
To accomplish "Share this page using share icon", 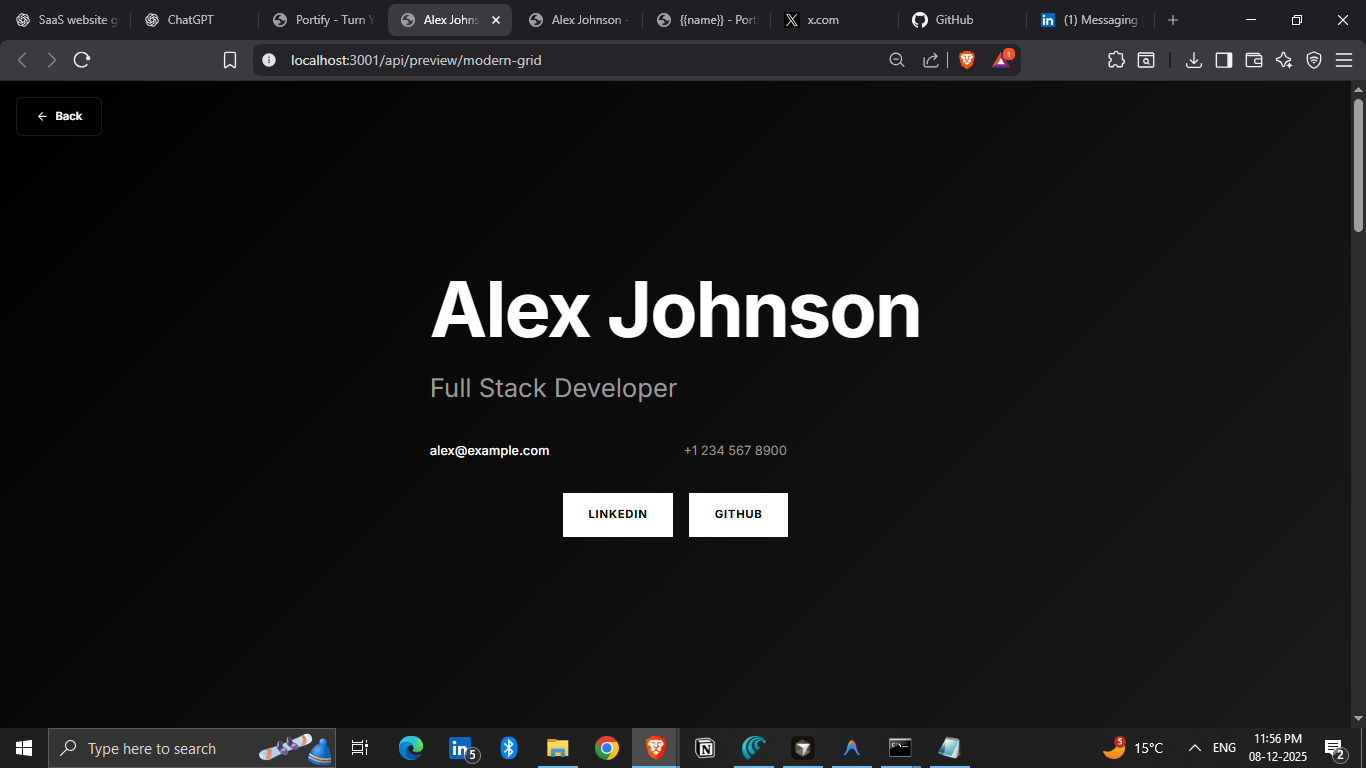I will click(930, 60).
